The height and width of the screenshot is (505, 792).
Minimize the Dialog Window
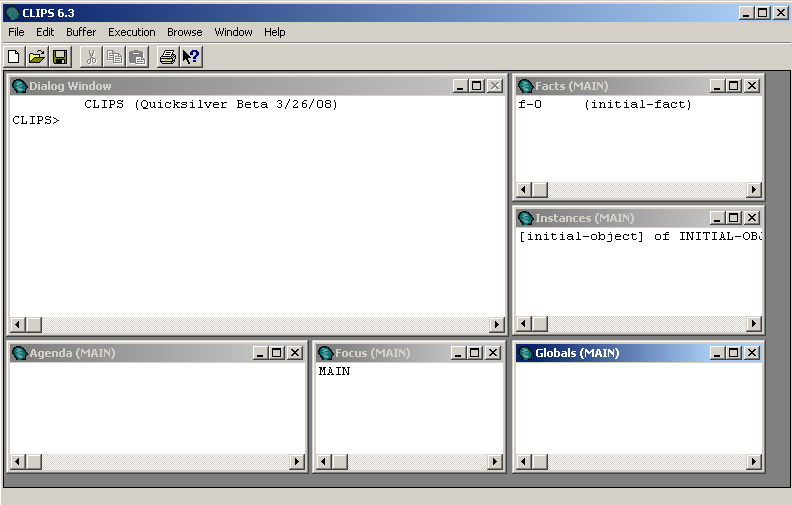460,86
